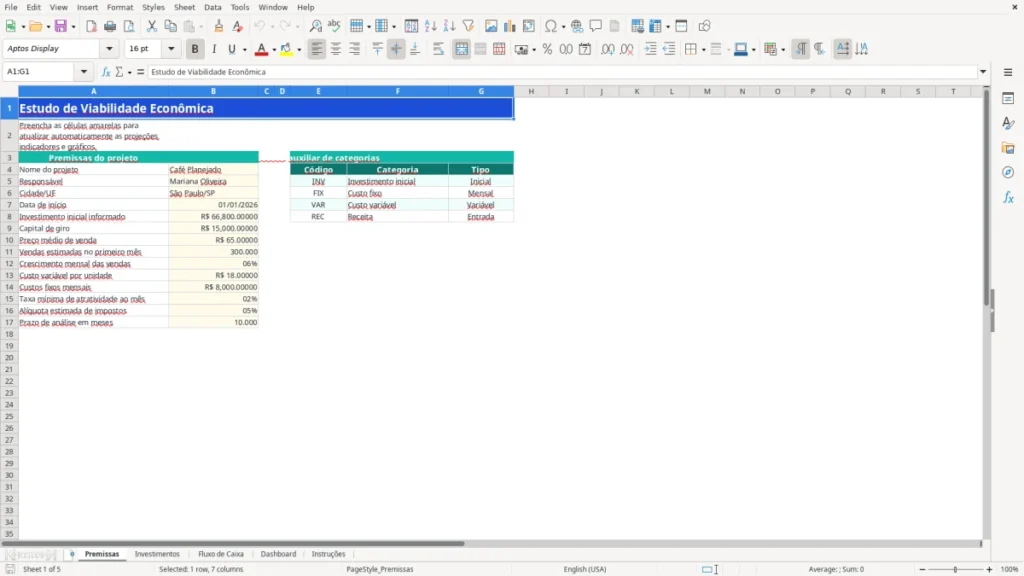Insert a chart
This screenshot has width=1024, height=576.
[510, 26]
